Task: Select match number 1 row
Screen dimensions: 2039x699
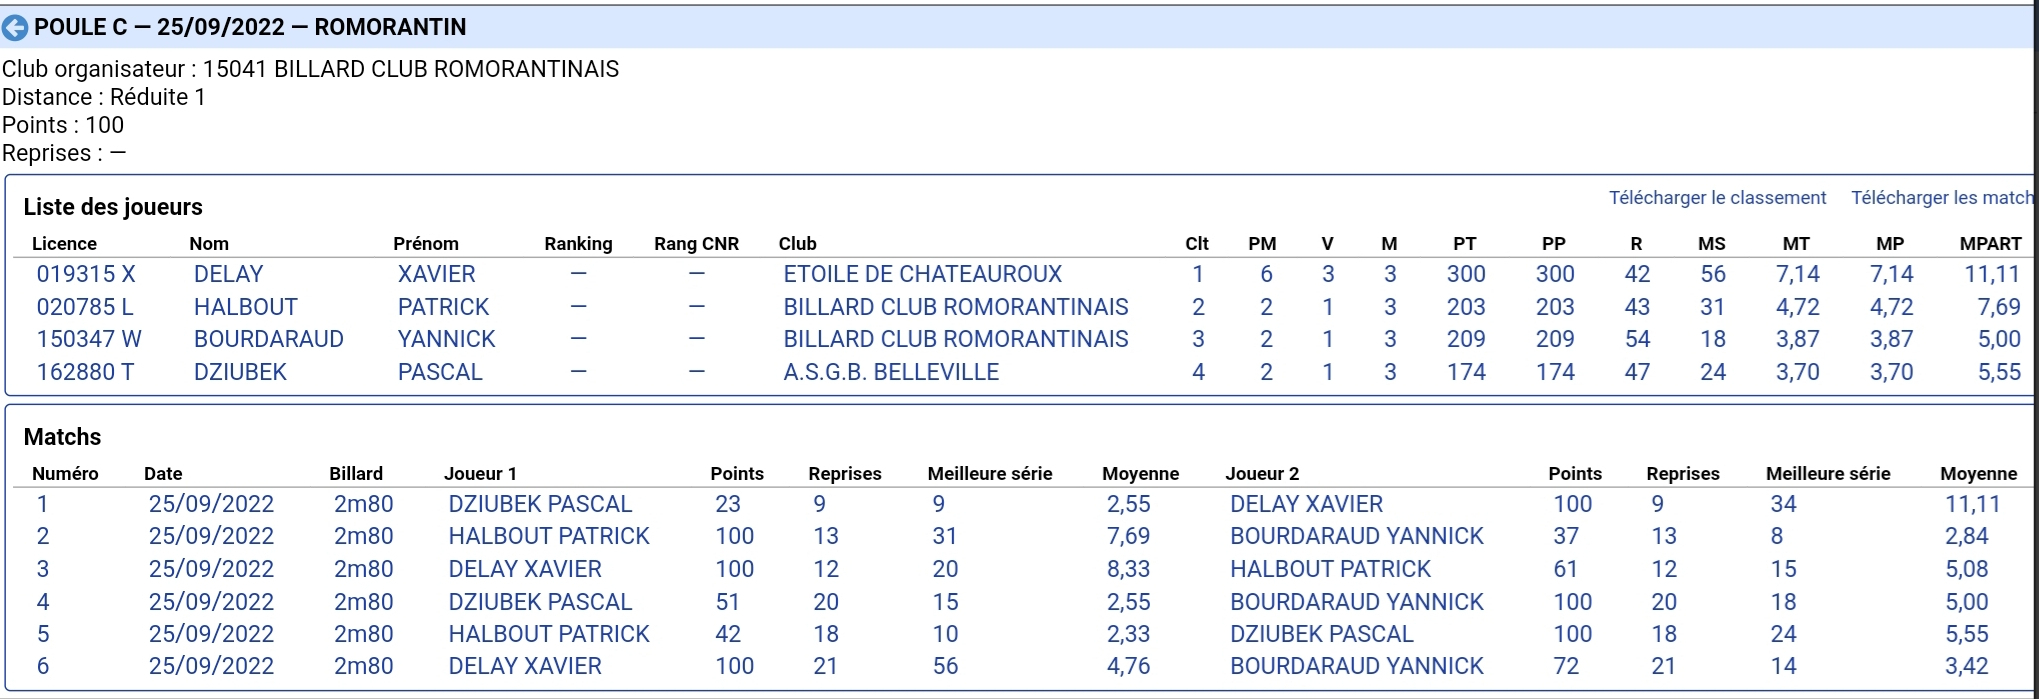Action: coord(1022,504)
